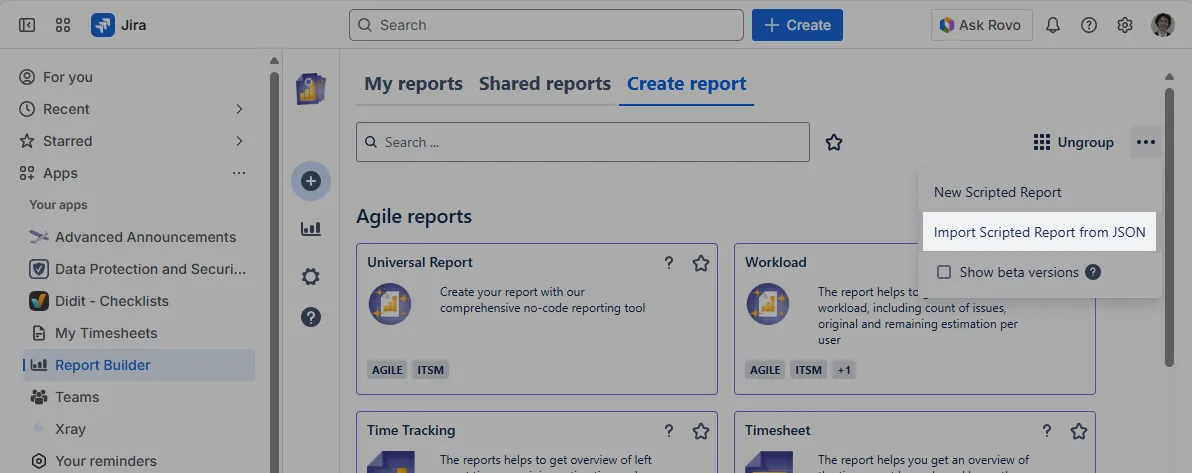The width and height of the screenshot is (1192, 473).
Task: Select New Scripted Report
Action: pyautogui.click(x=997, y=192)
